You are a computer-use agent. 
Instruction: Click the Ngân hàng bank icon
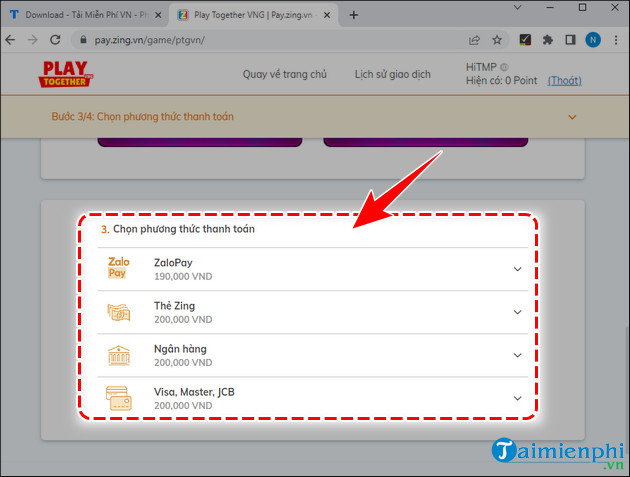(x=119, y=356)
